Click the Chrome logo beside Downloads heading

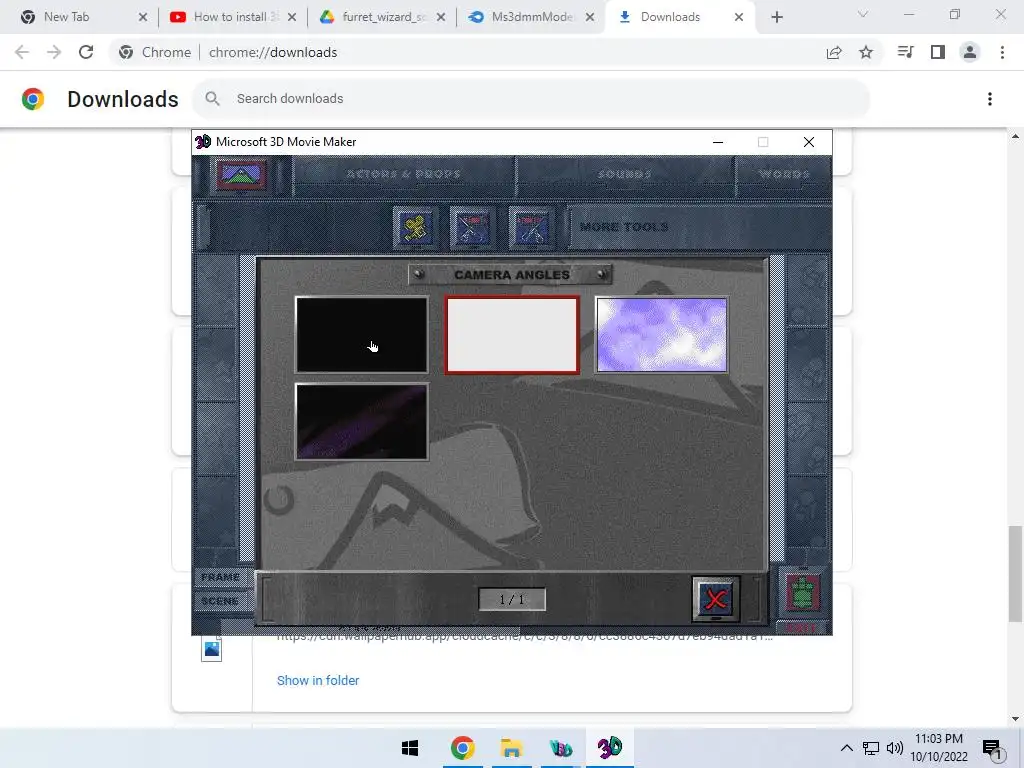33,99
